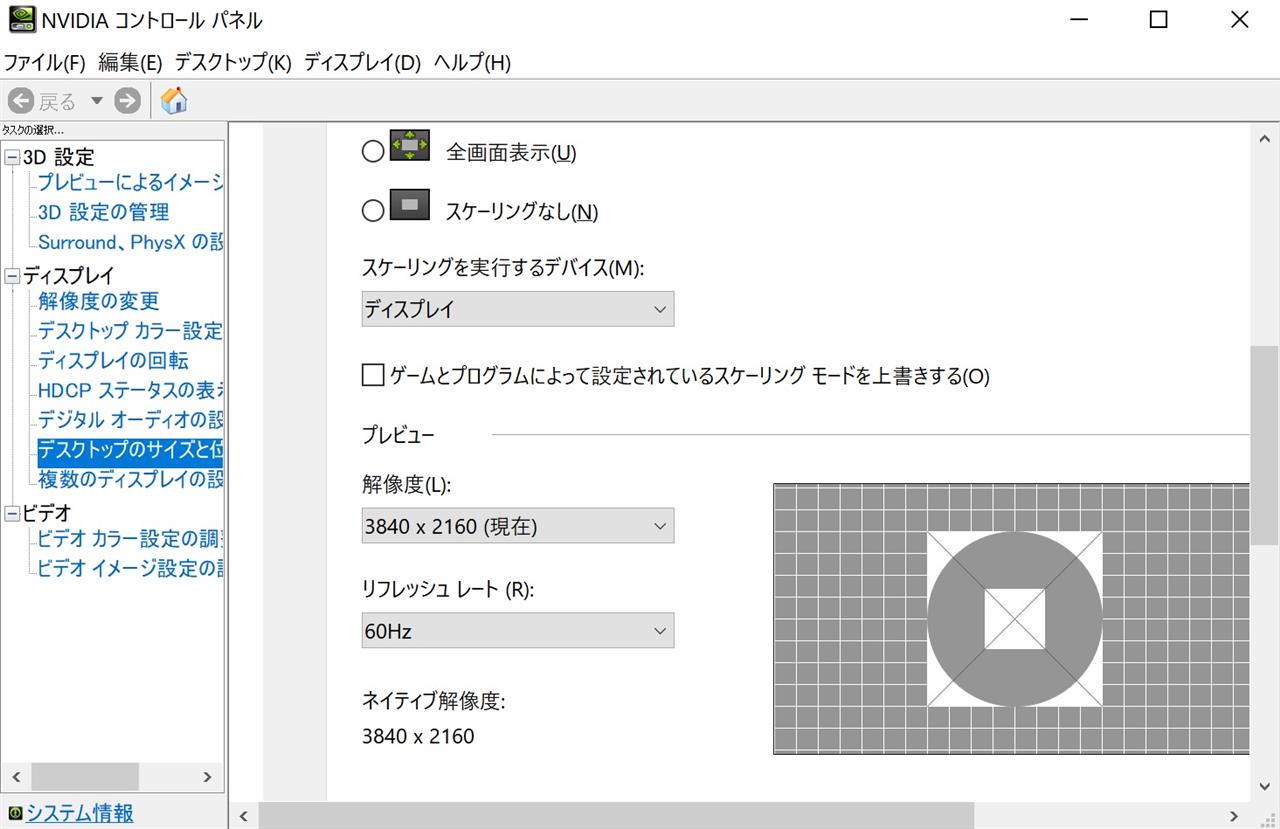
Task: Click main panel scroll down arrow
Action: [x=1265, y=787]
